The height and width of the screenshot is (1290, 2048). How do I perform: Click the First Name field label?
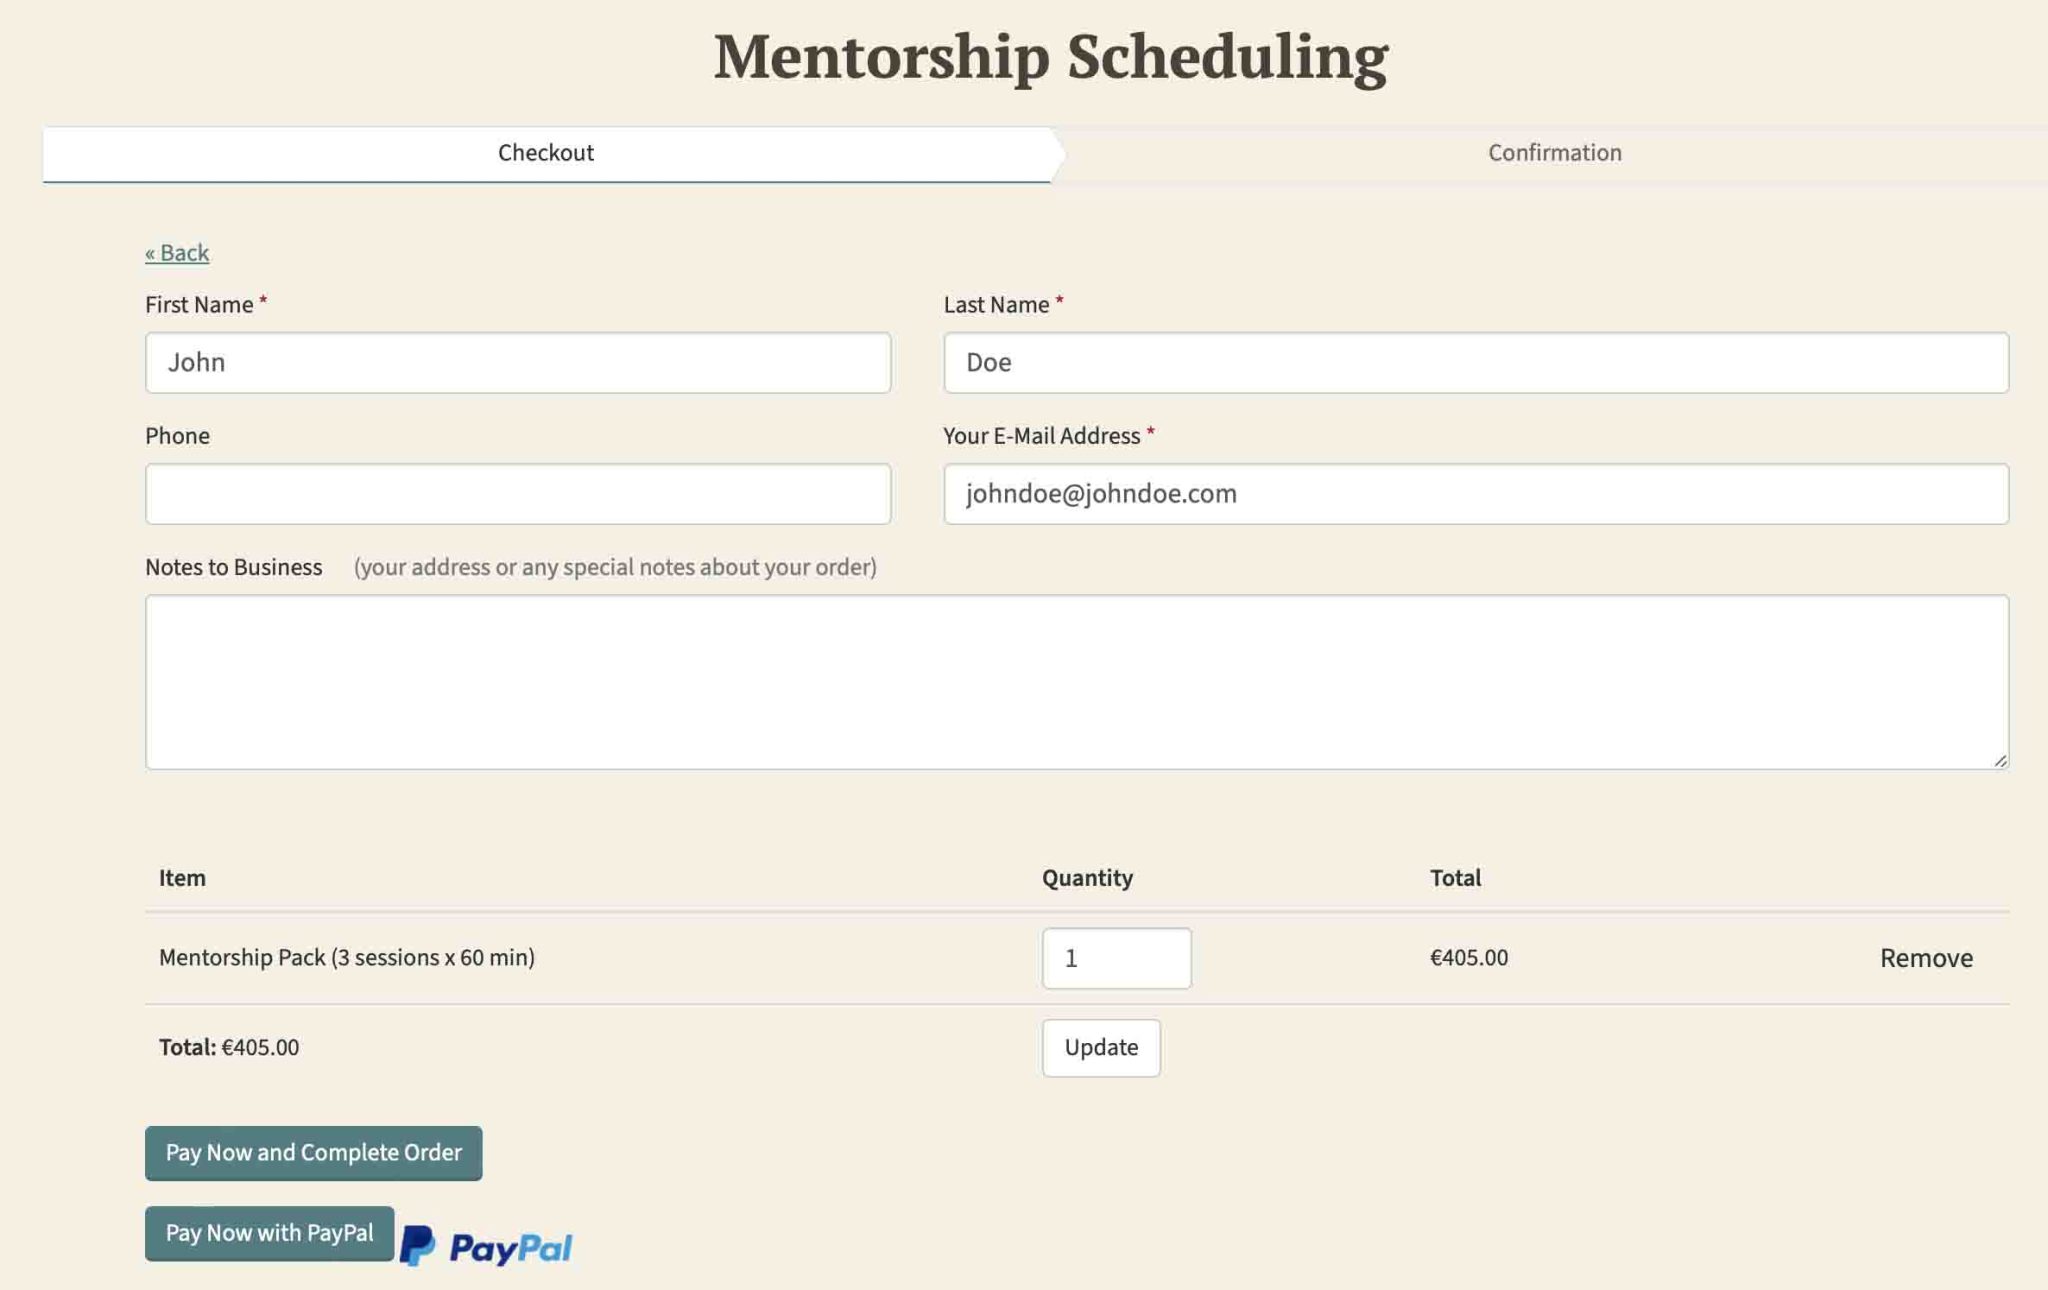[199, 305]
